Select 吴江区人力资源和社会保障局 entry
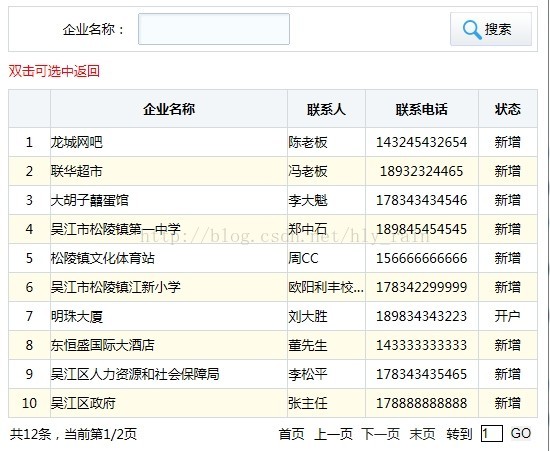The height and width of the screenshot is (451, 550). click(x=135, y=374)
